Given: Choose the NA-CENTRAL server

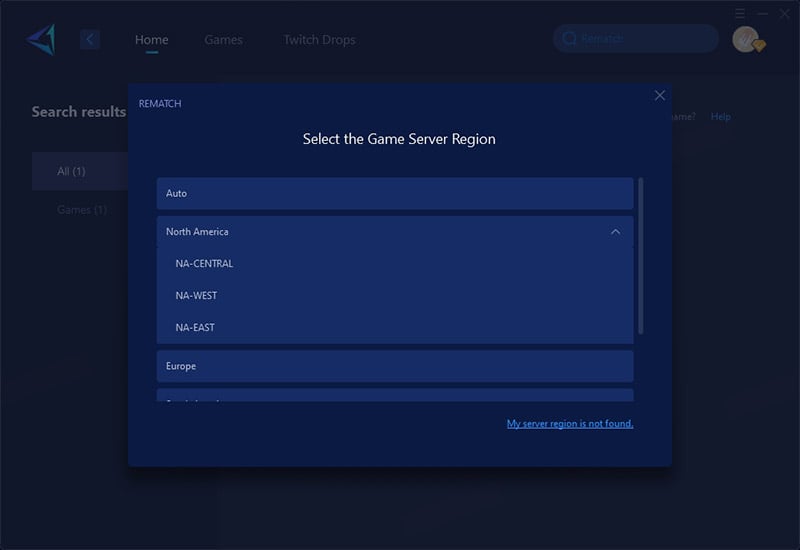Looking at the screenshot, I should coord(395,264).
